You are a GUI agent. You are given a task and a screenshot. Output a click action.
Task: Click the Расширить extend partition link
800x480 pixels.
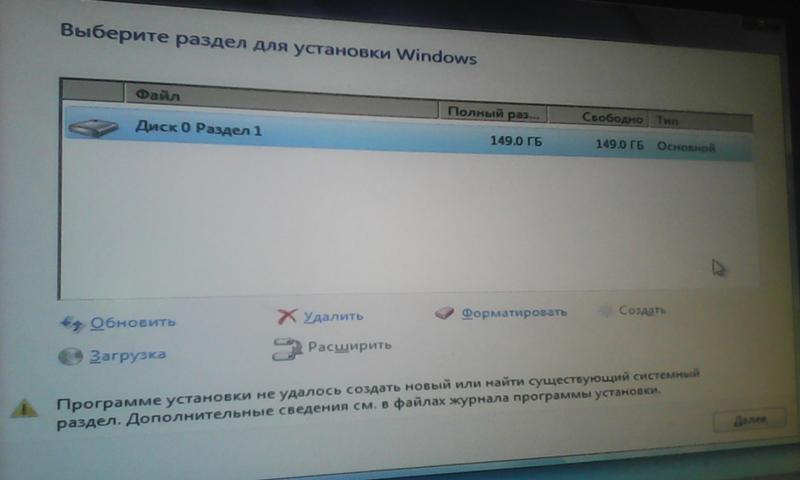point(349,346)
